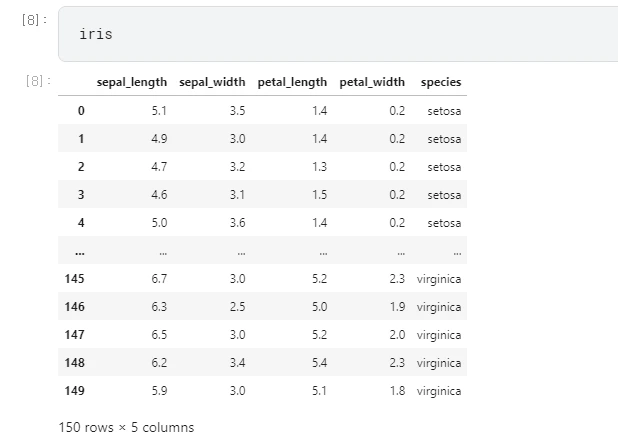Click the sepal_width value 3.6 in row 4
This screenshot has height=444, width=618.
point(237,222)
